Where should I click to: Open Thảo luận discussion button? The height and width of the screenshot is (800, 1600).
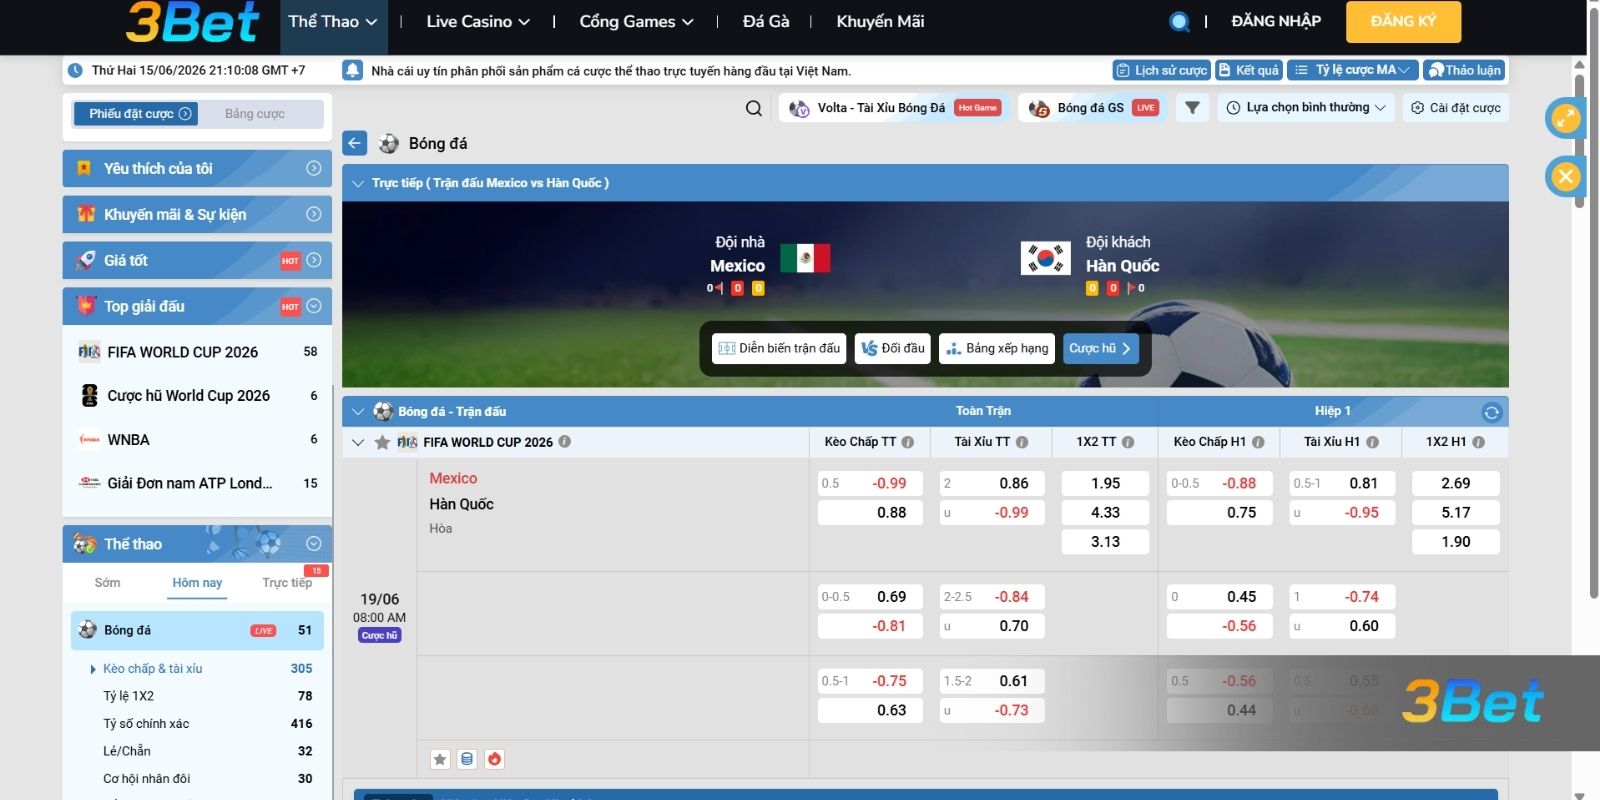1464,70
